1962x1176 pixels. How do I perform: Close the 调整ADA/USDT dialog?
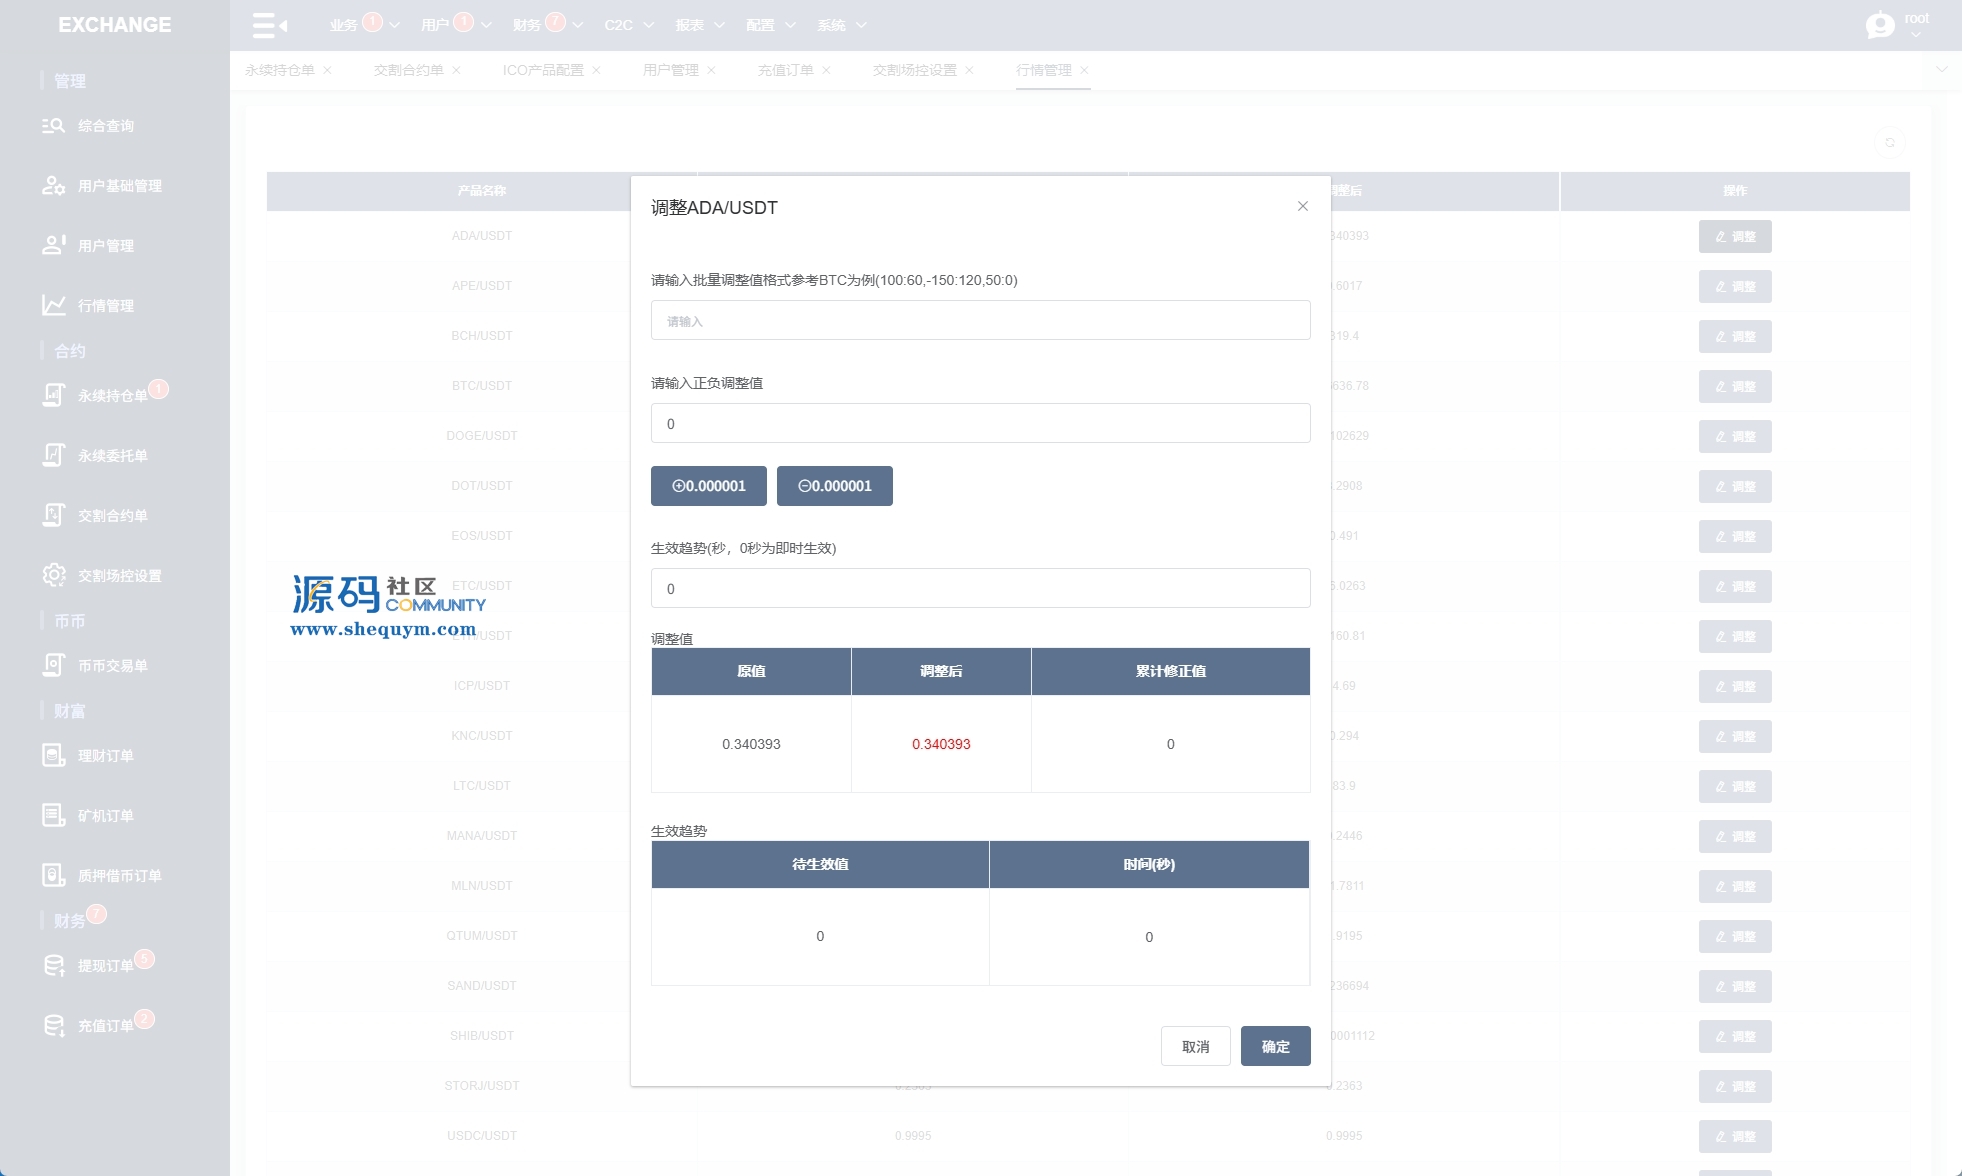point(1302,206)
